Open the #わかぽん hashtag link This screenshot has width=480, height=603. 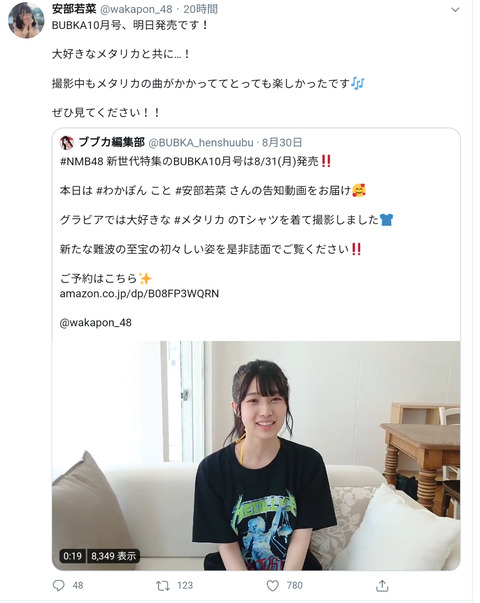coord(122,190)
